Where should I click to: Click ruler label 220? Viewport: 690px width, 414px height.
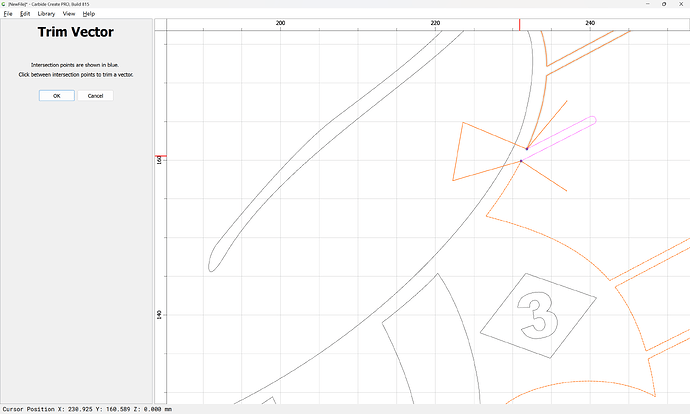[x=435, y=23]
